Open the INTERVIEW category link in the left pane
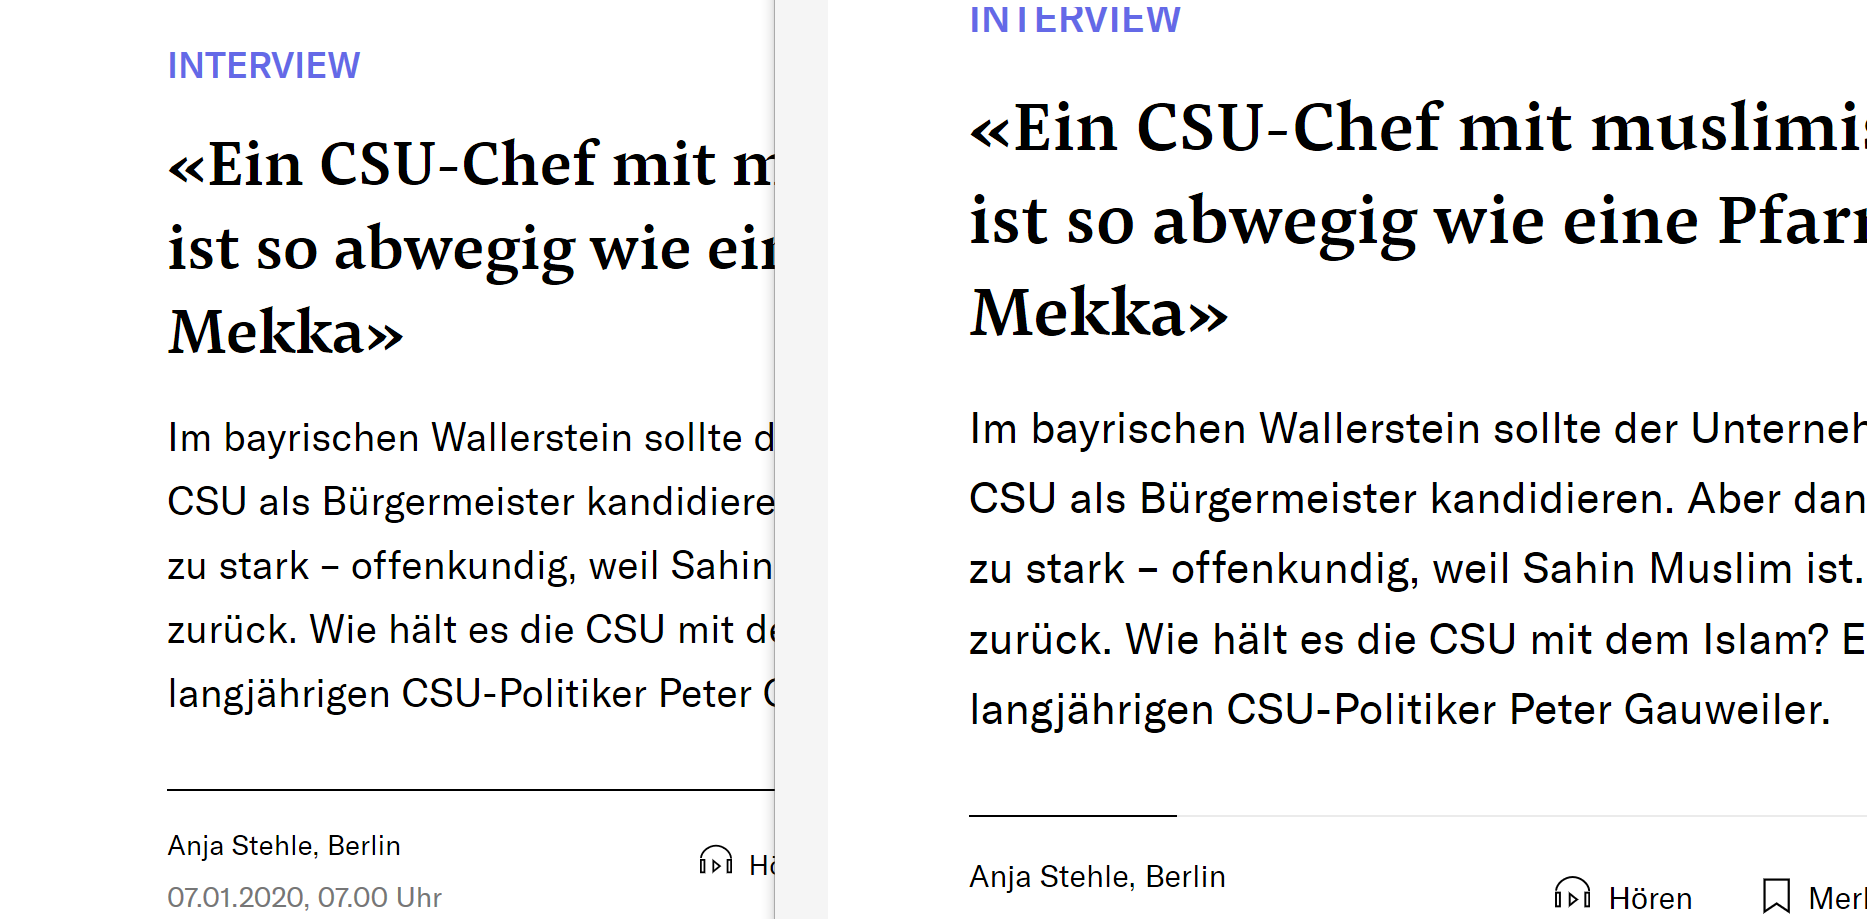 tap(264, 66)
